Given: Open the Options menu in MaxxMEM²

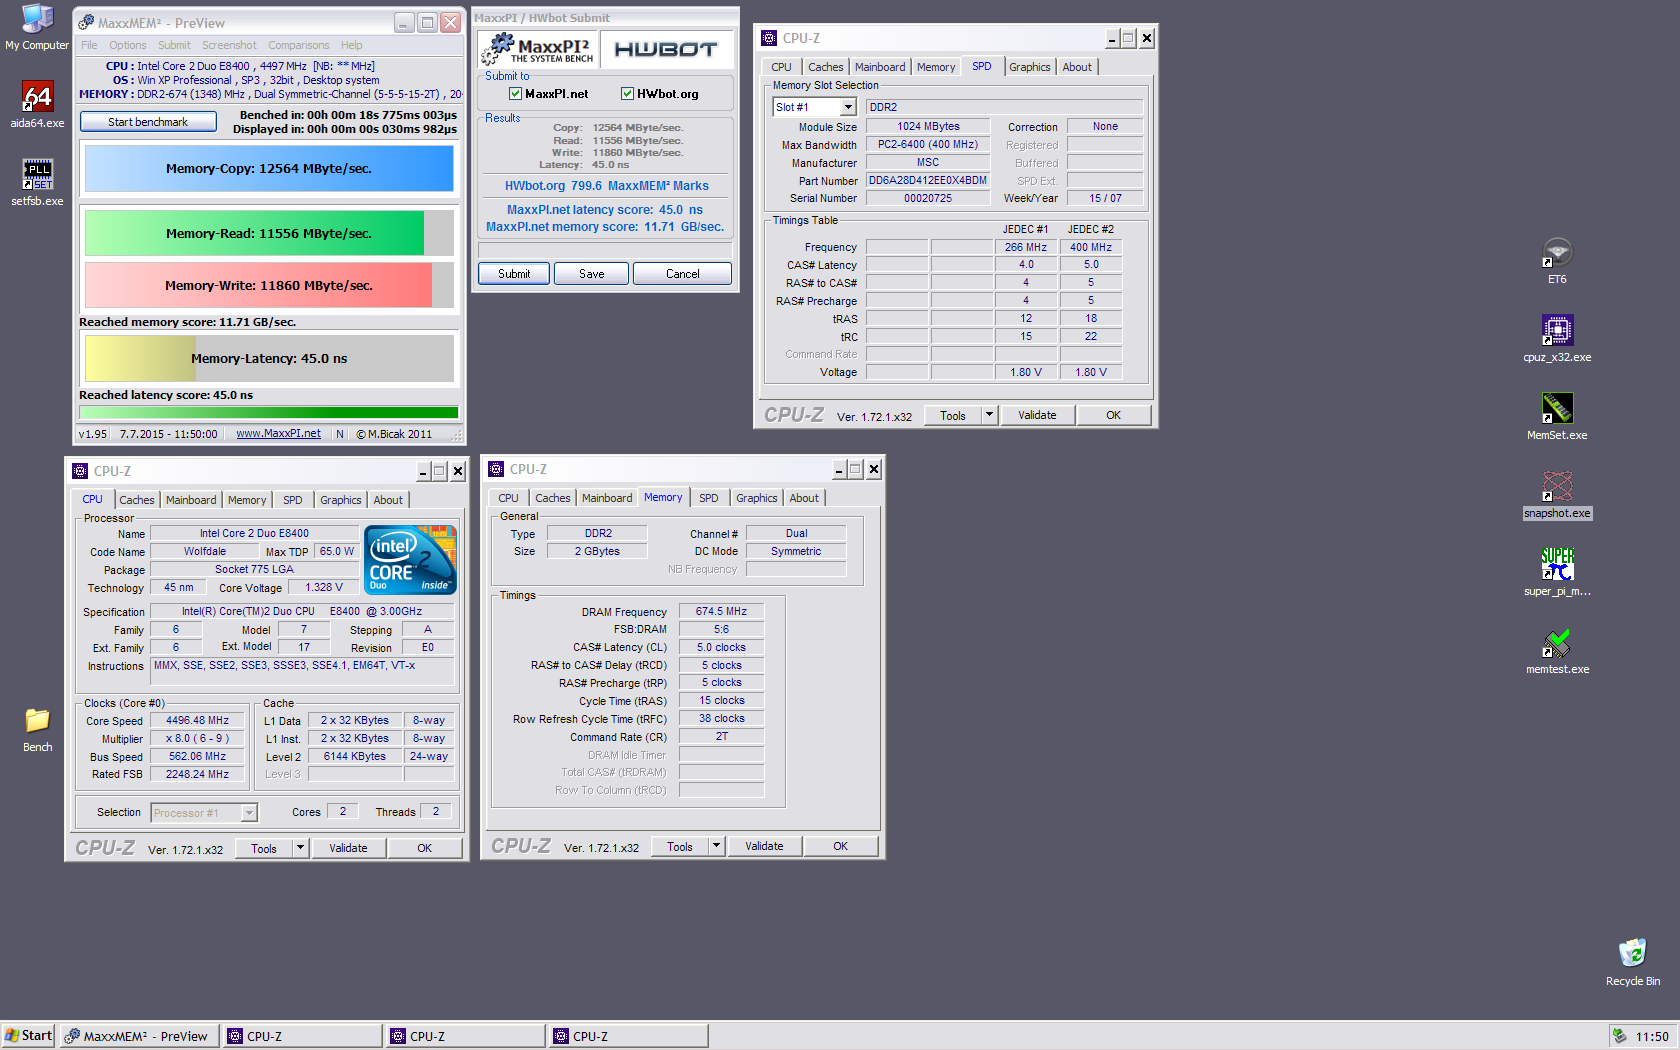Looking at the screenshot, I should 128,45.
